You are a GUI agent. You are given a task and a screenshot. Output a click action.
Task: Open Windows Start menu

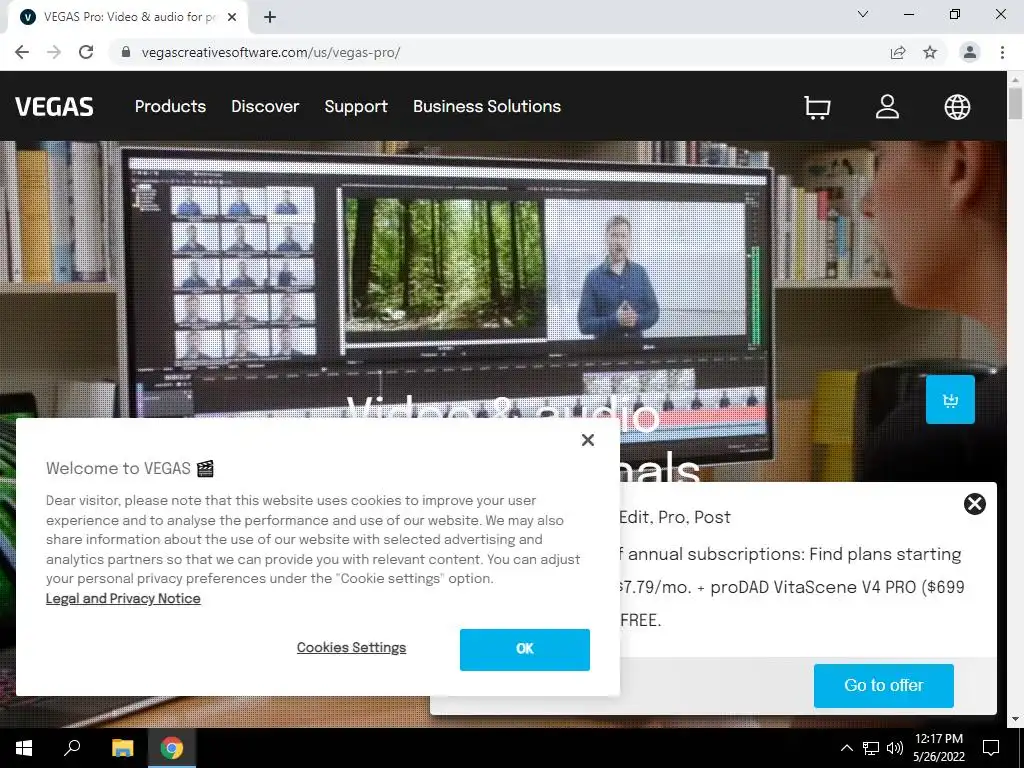click(24, 748)
